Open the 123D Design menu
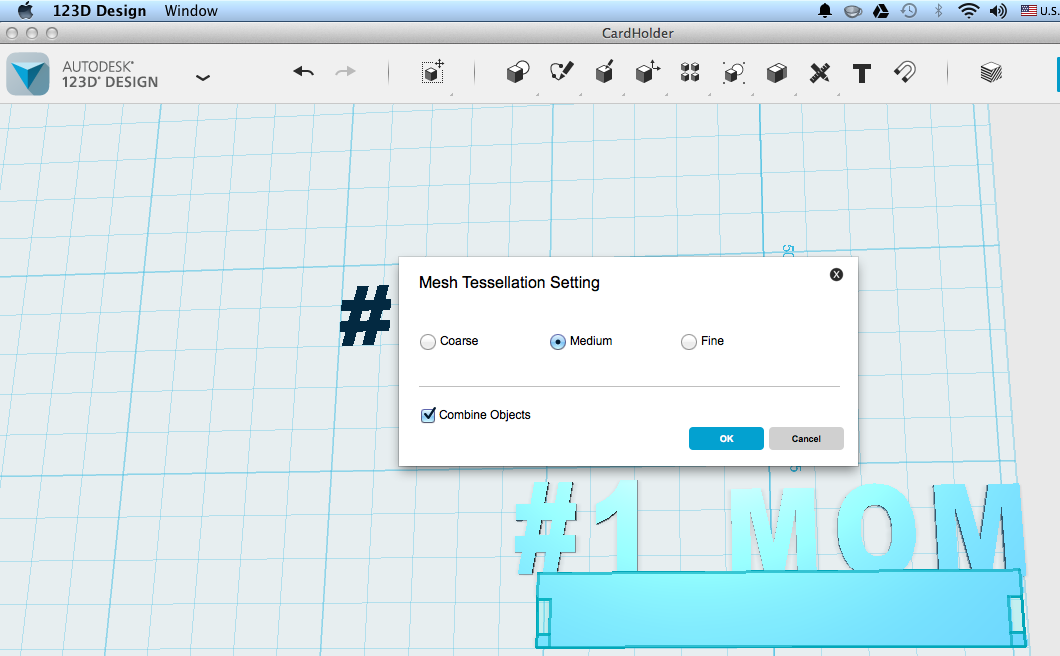The height and width of the screenshot is (656, 1060). click(99, 11)
